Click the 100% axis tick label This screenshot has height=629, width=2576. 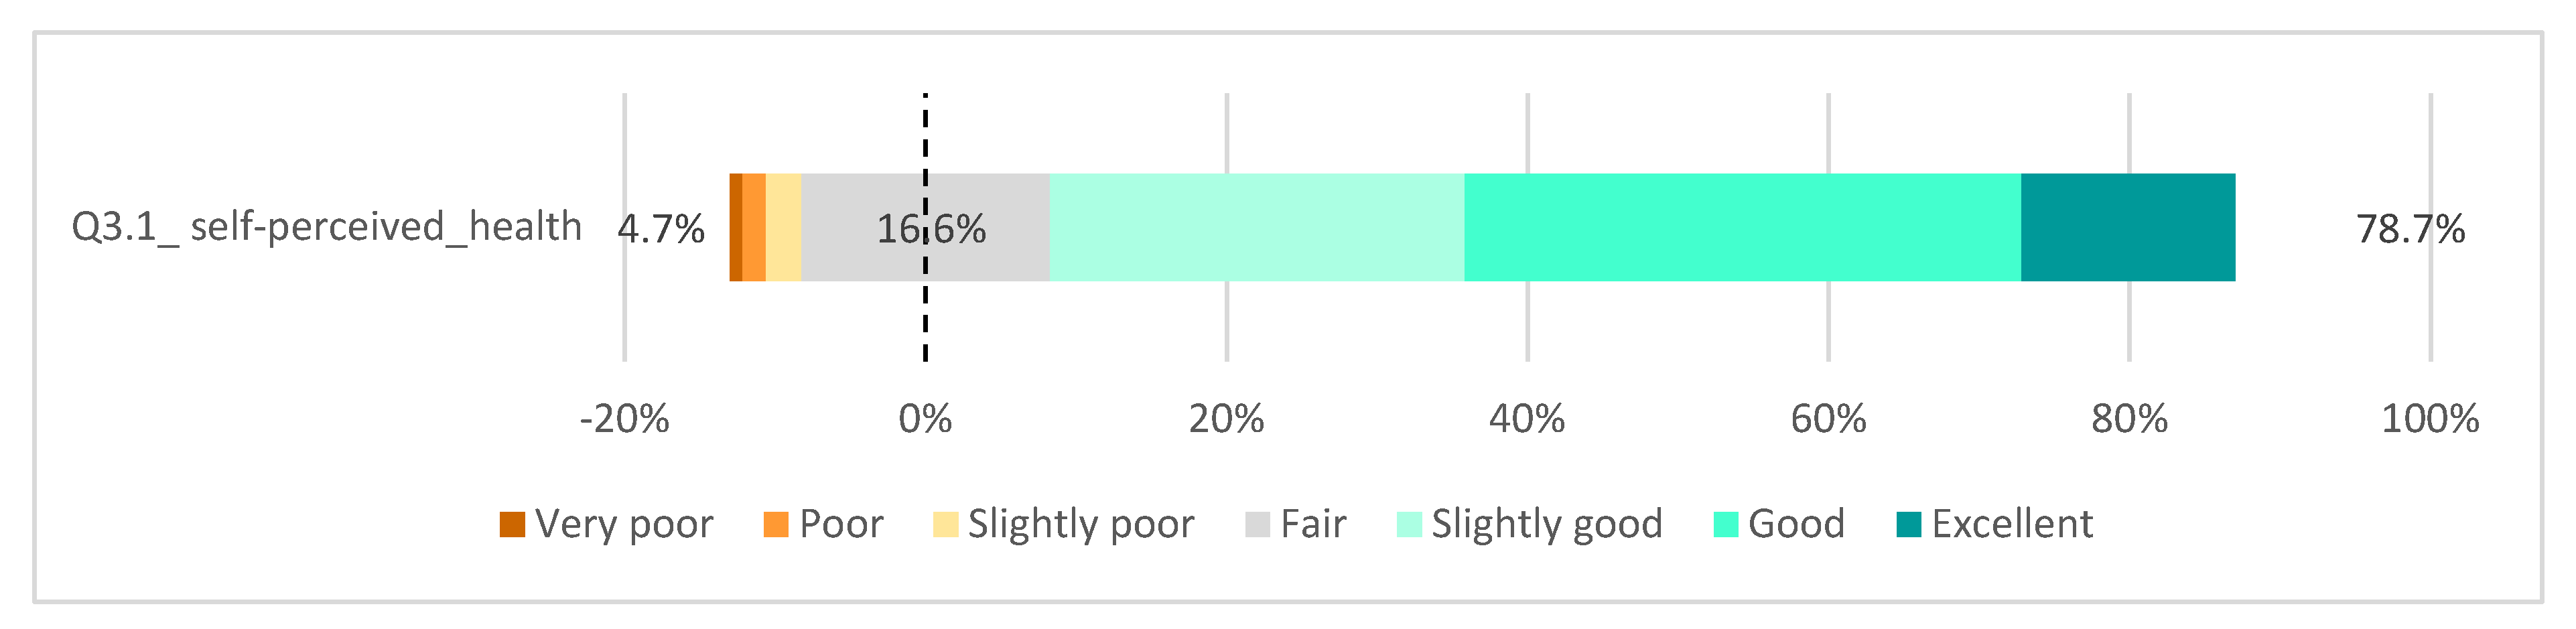pos(2430,419)
